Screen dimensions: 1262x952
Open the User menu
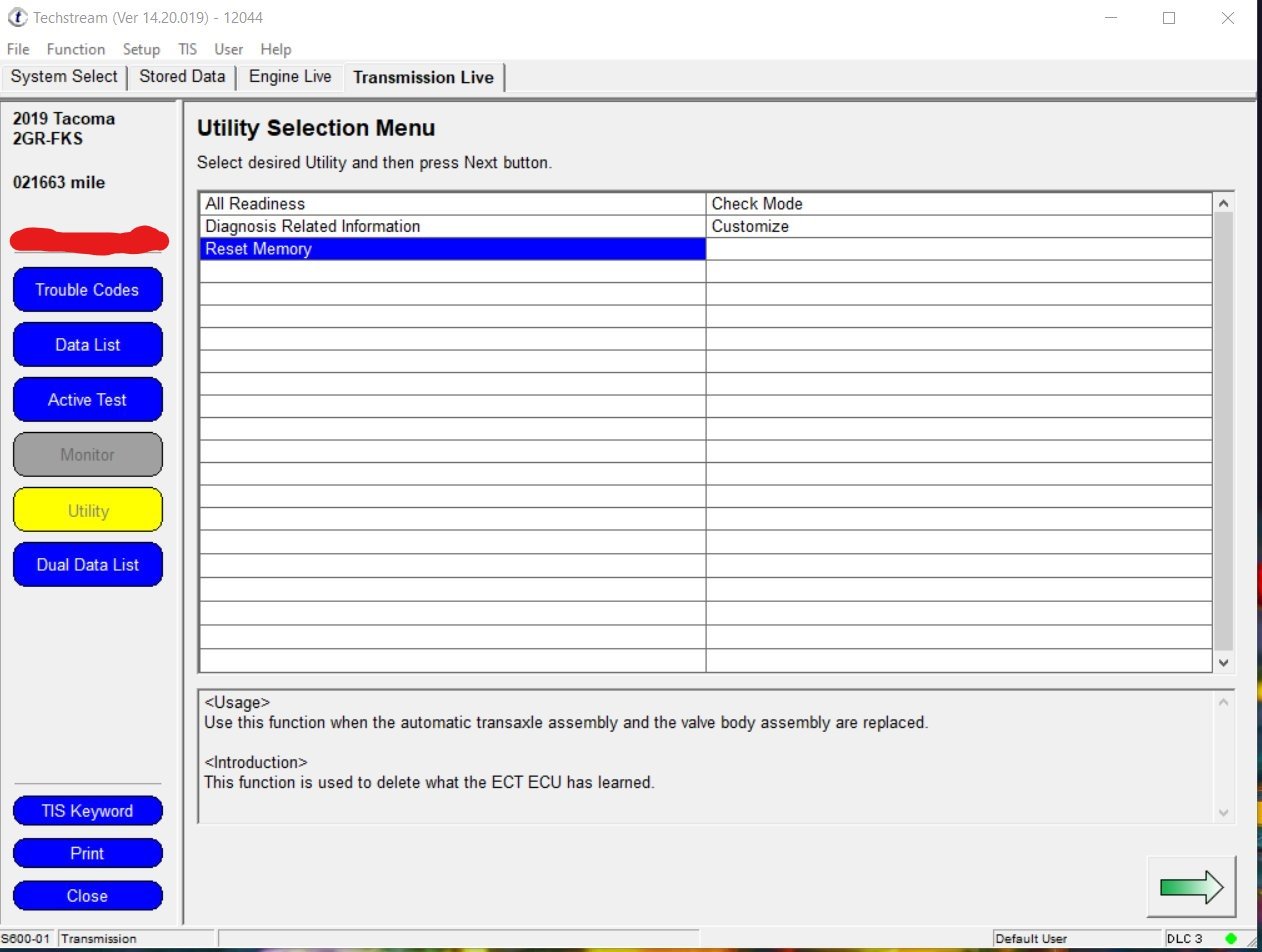[x=229, y=49]
